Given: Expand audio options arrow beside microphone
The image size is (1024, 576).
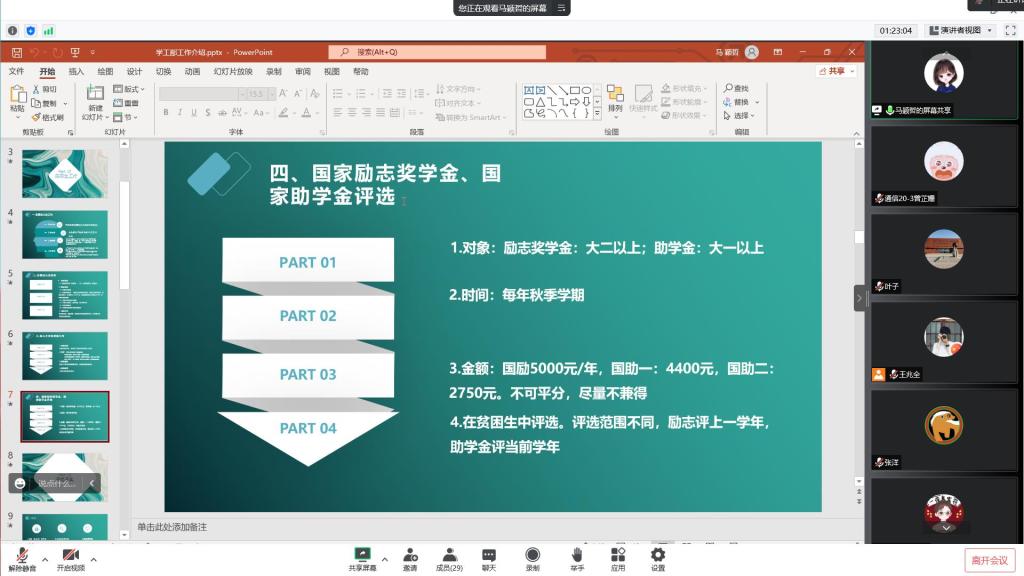Looking at the screenshot, I should (x=44, y=558).
